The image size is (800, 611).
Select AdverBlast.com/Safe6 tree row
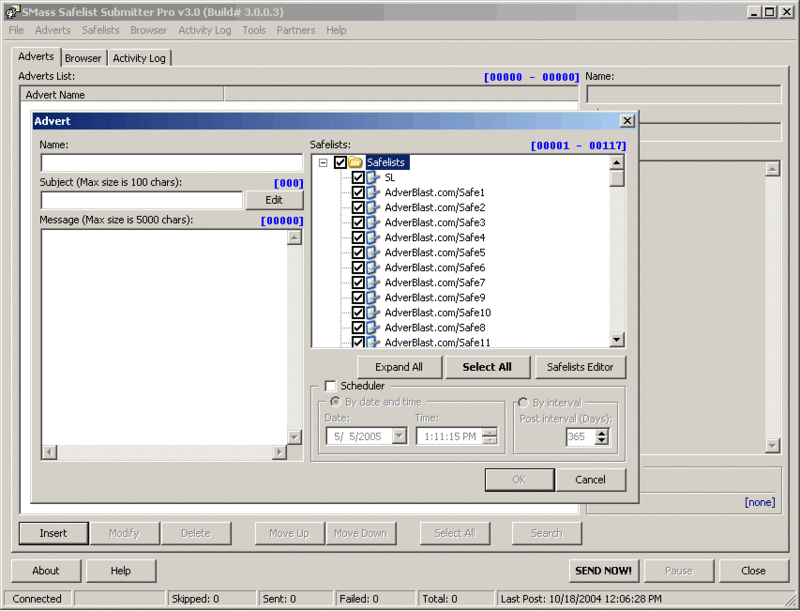click(435, 267)
